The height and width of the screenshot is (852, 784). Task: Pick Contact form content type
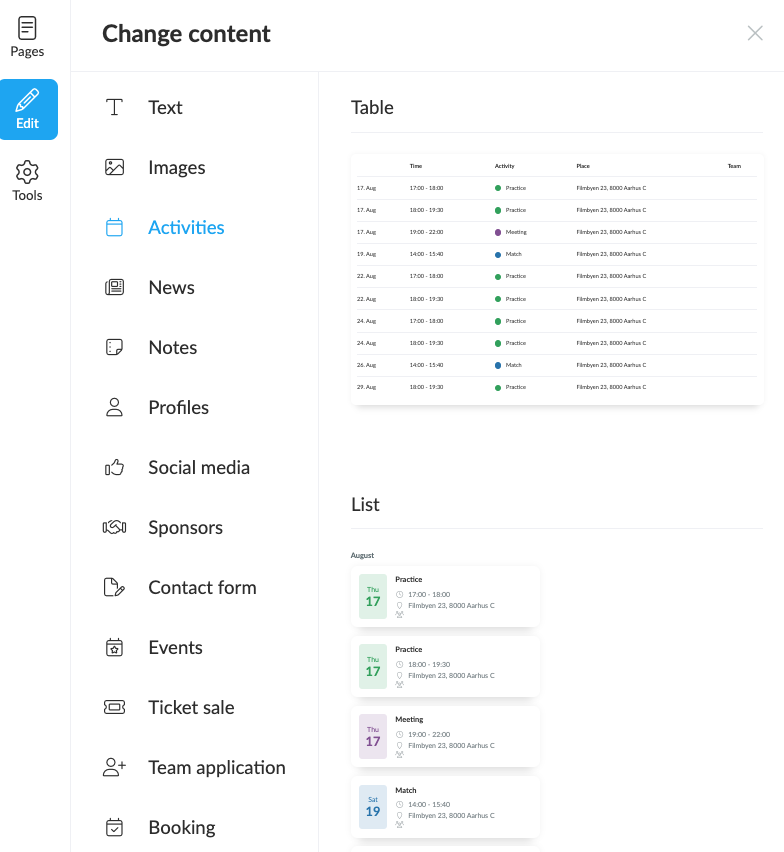coord(202,587)
